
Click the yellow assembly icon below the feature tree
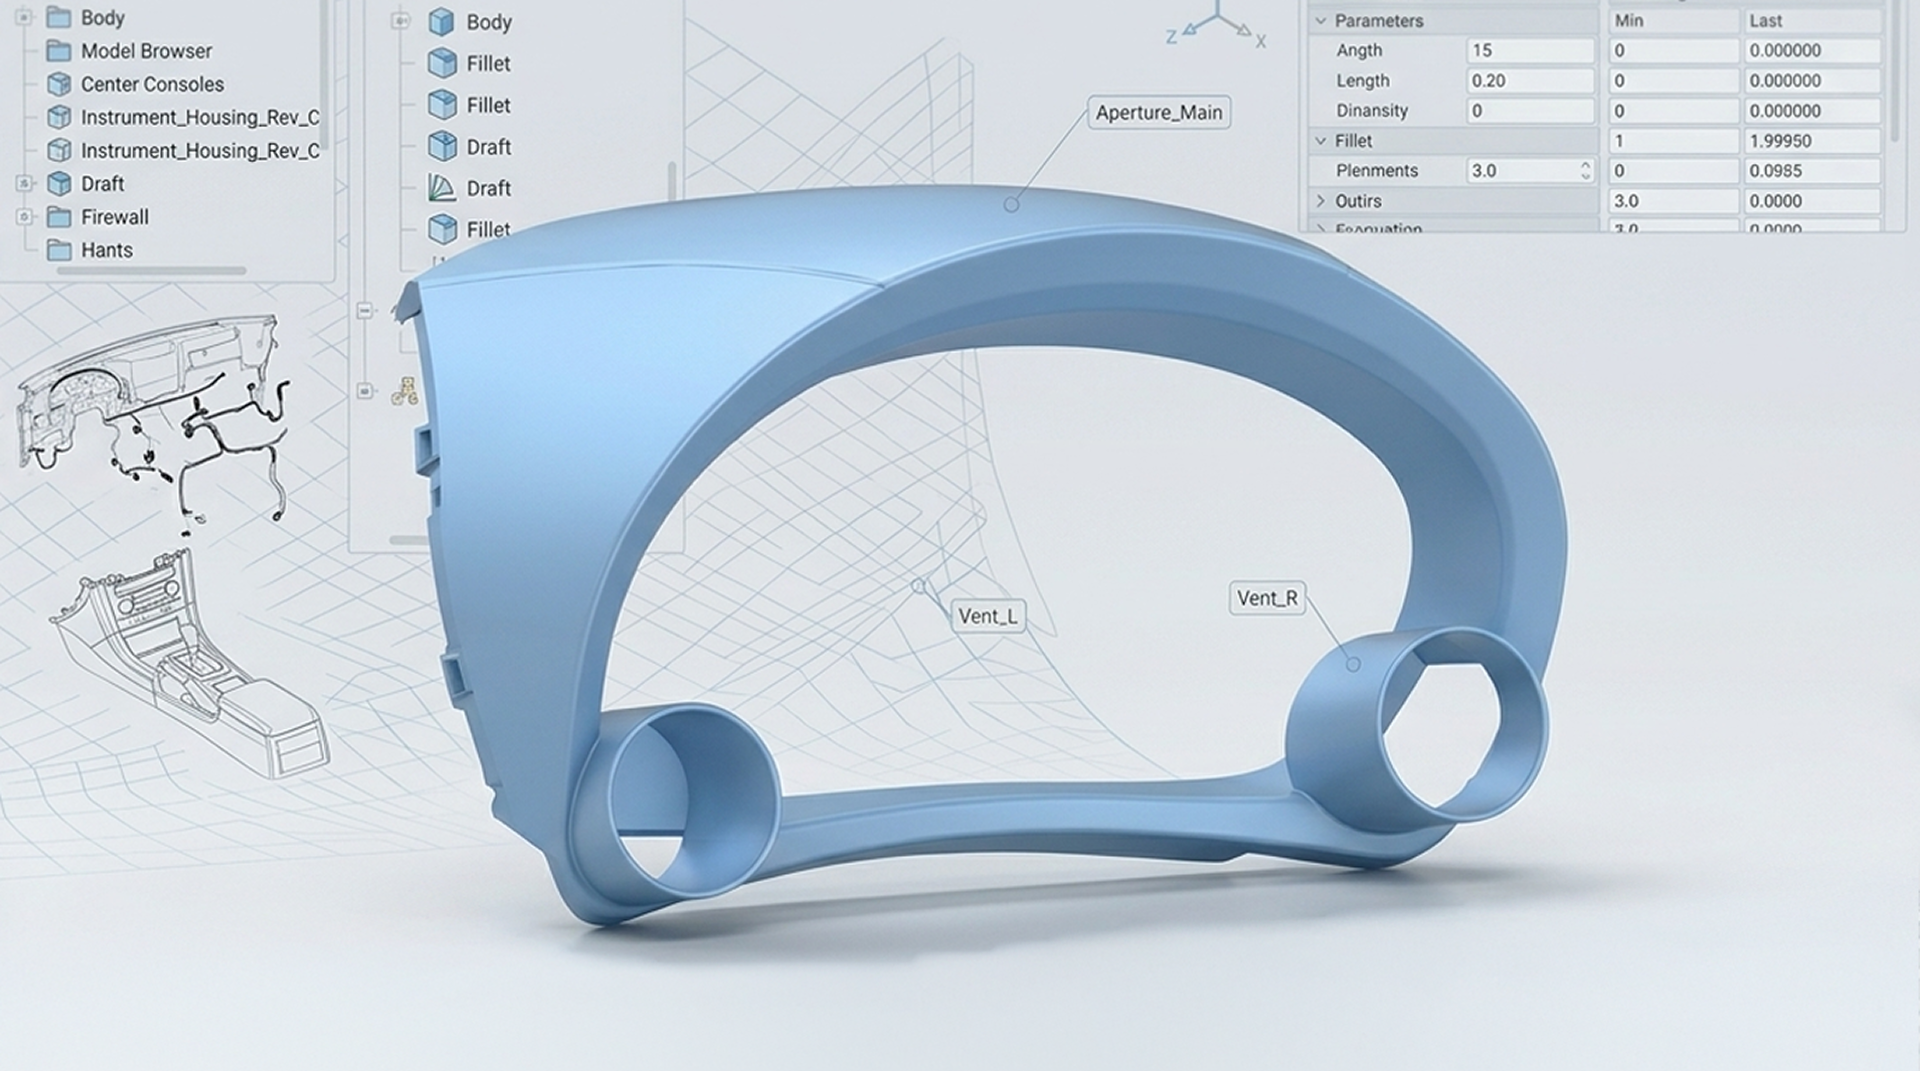click(405, 391)
